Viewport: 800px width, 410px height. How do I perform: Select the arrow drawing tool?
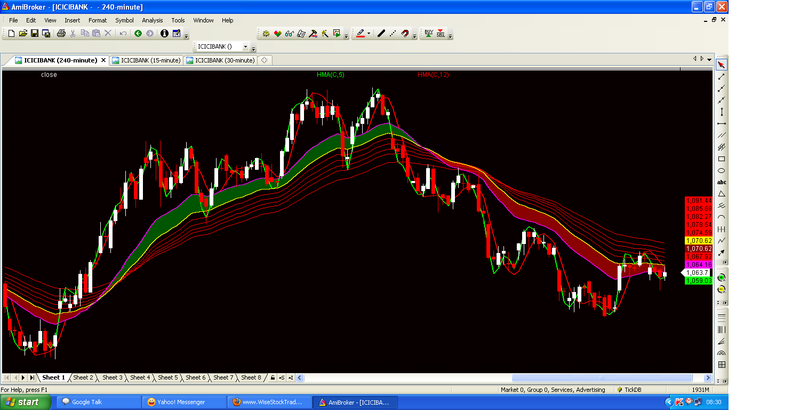coord(721,252)
